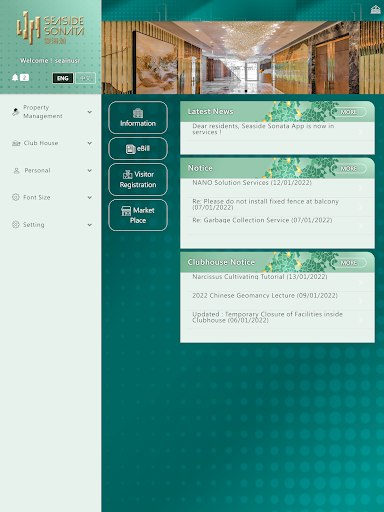Image resolution: width=384 pixels, height=512 pixels.
Task: Click the Property Management sidebar icon
Action: click(16, 112)
